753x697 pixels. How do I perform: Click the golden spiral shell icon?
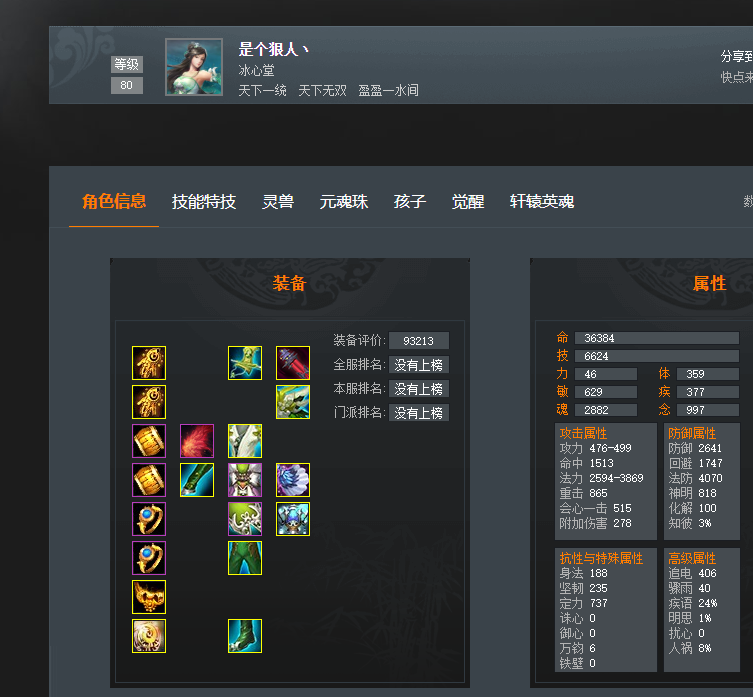(149, 636)
